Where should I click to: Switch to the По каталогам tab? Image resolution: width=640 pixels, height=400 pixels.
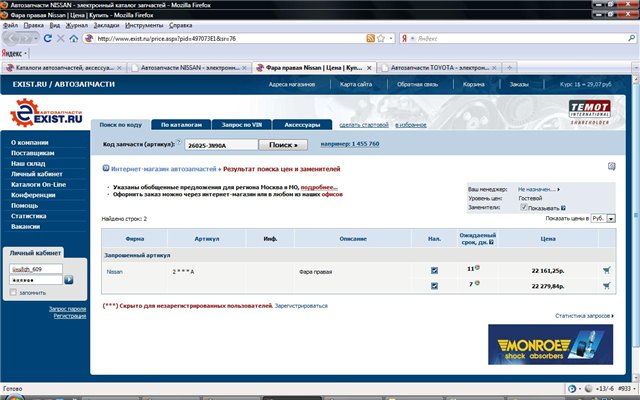tap(181, 125)
